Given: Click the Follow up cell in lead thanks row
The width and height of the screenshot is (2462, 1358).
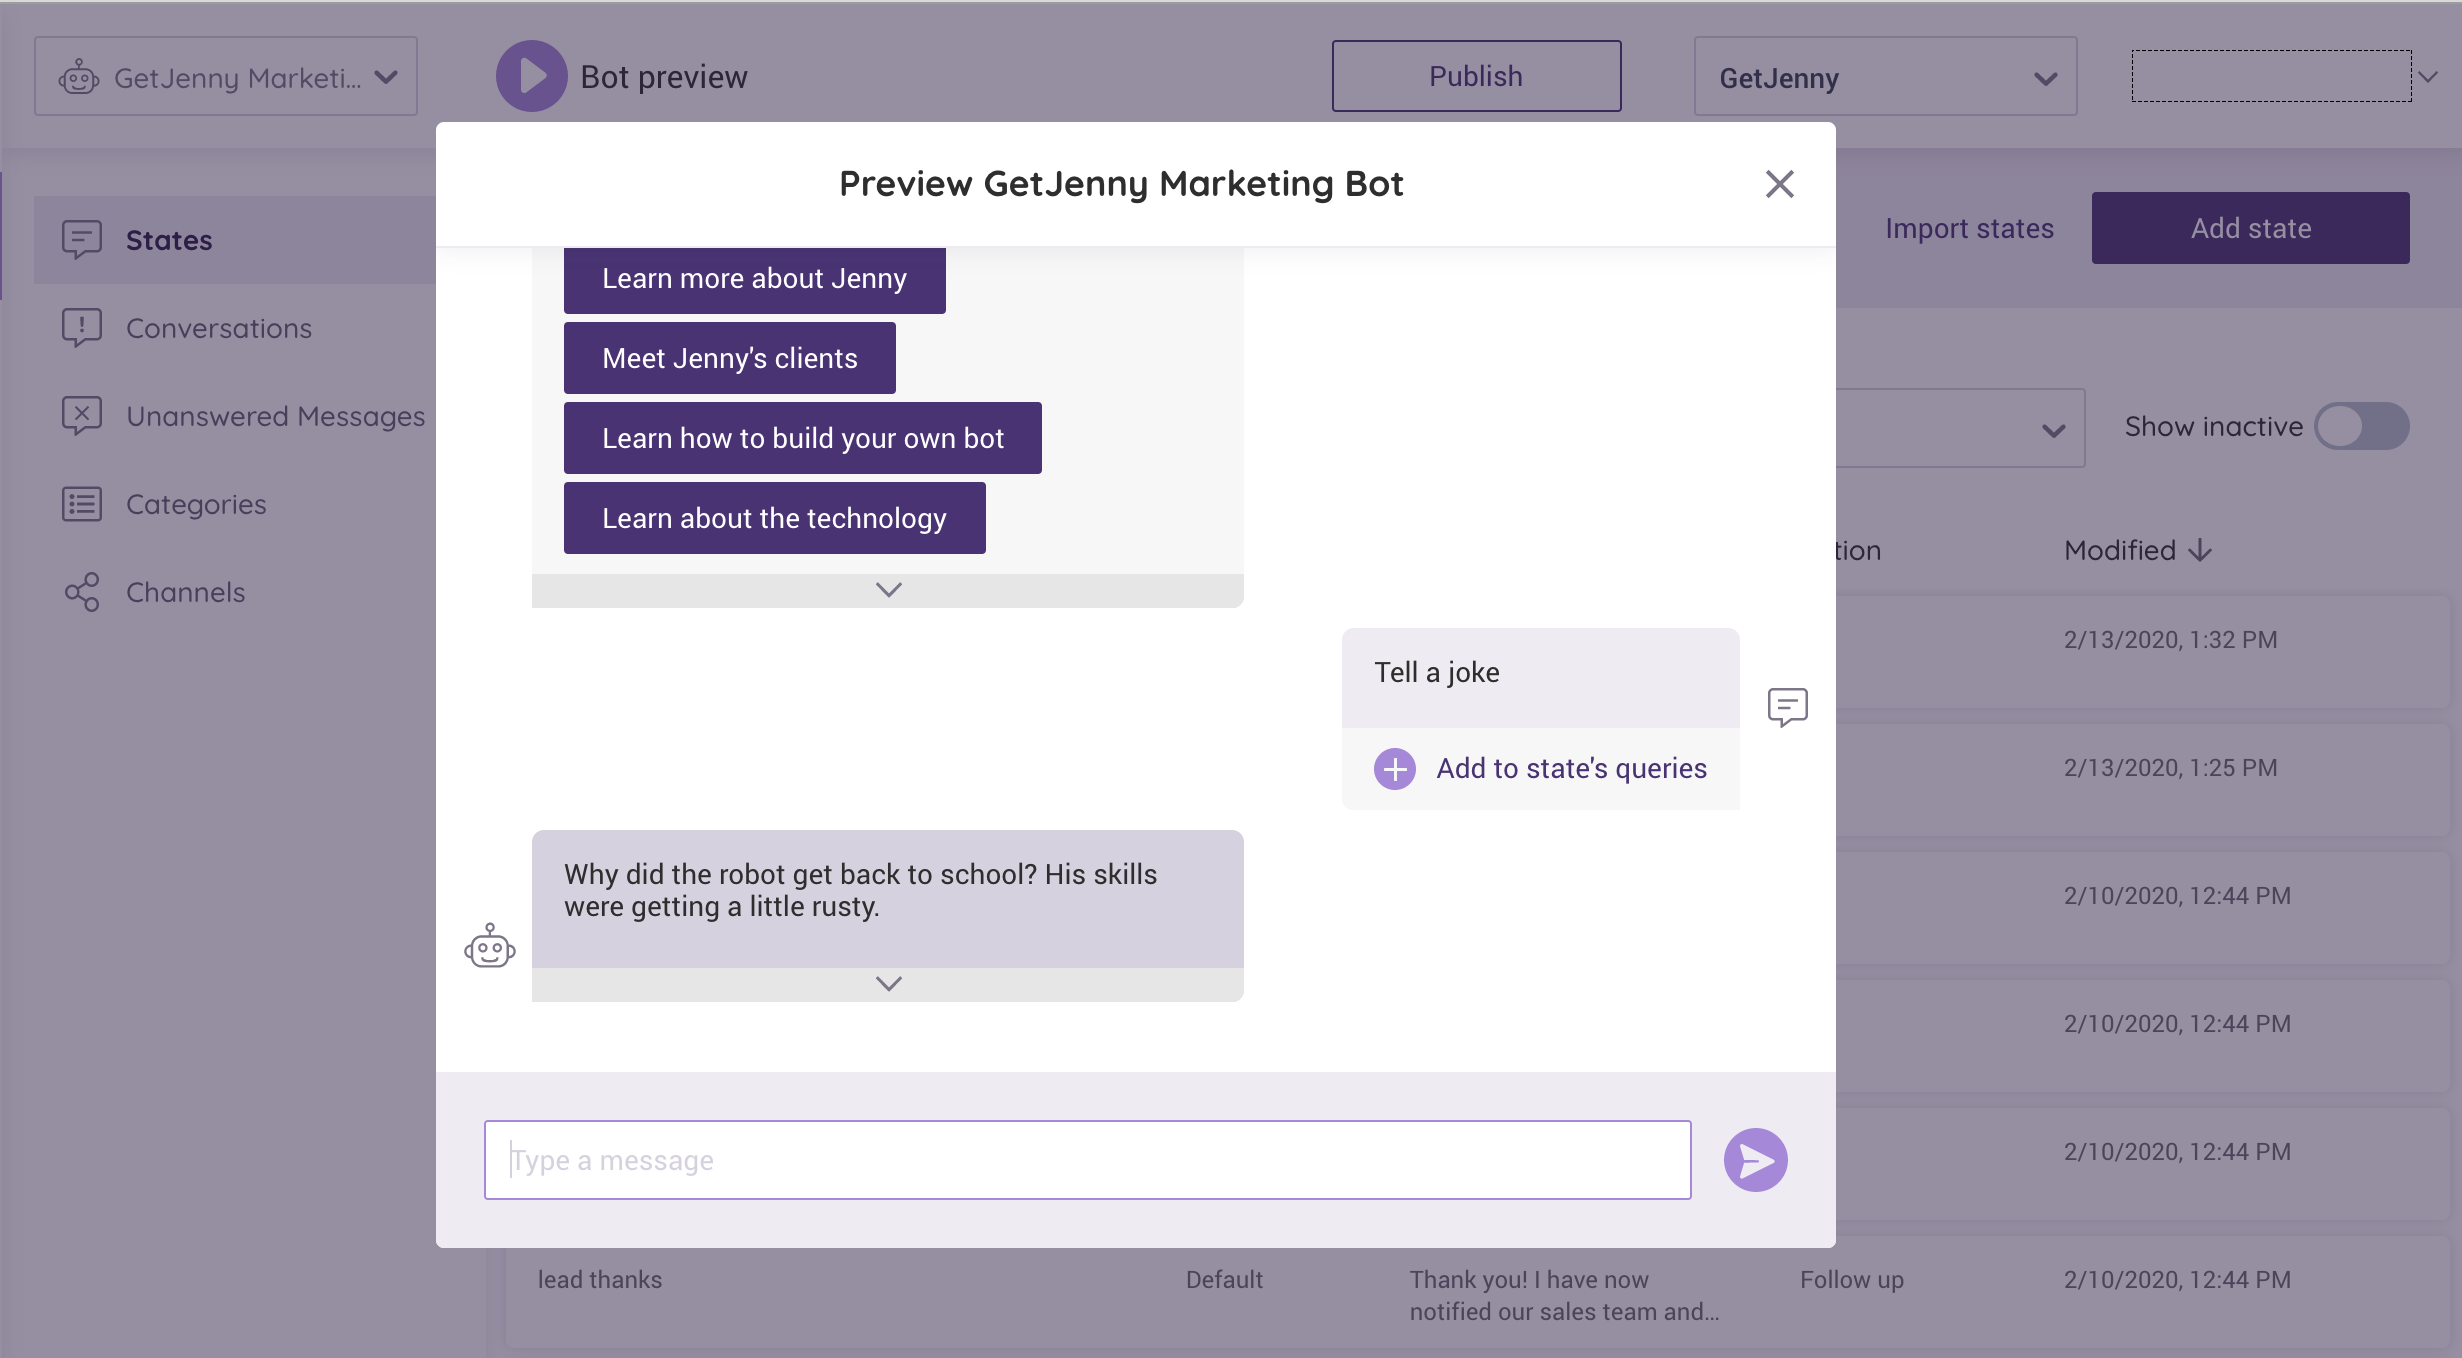Looking at the screenshot, I should pyautogui.click(x=1851, y=1280).
